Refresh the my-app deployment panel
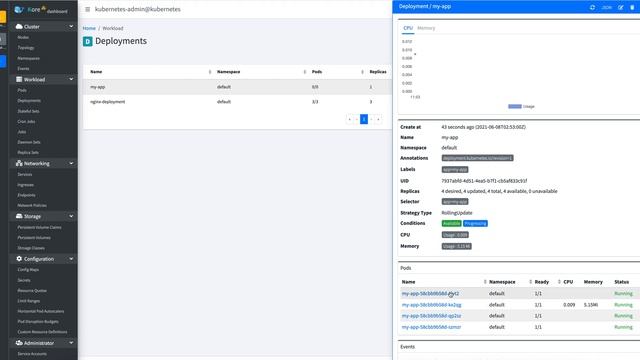This screenshot has width=640, height=360. pyautogui.click(x=592, y=7)
